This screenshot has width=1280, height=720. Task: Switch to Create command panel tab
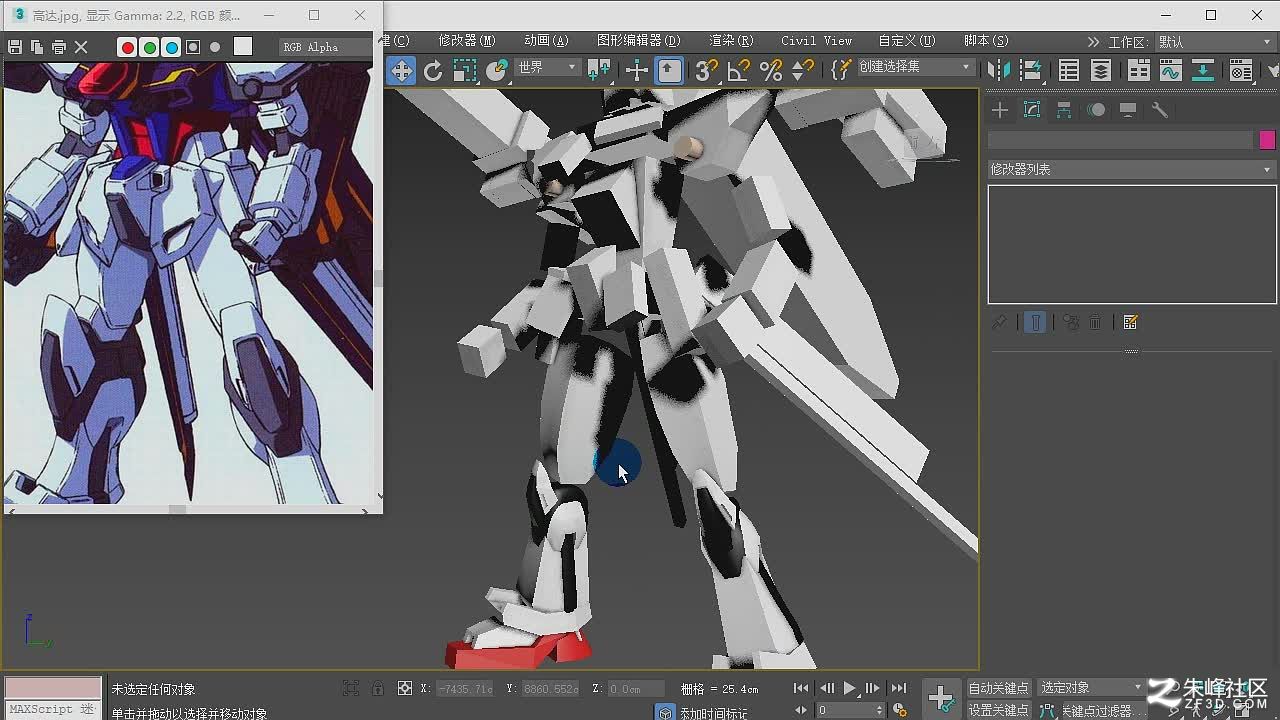(1000, 110)
